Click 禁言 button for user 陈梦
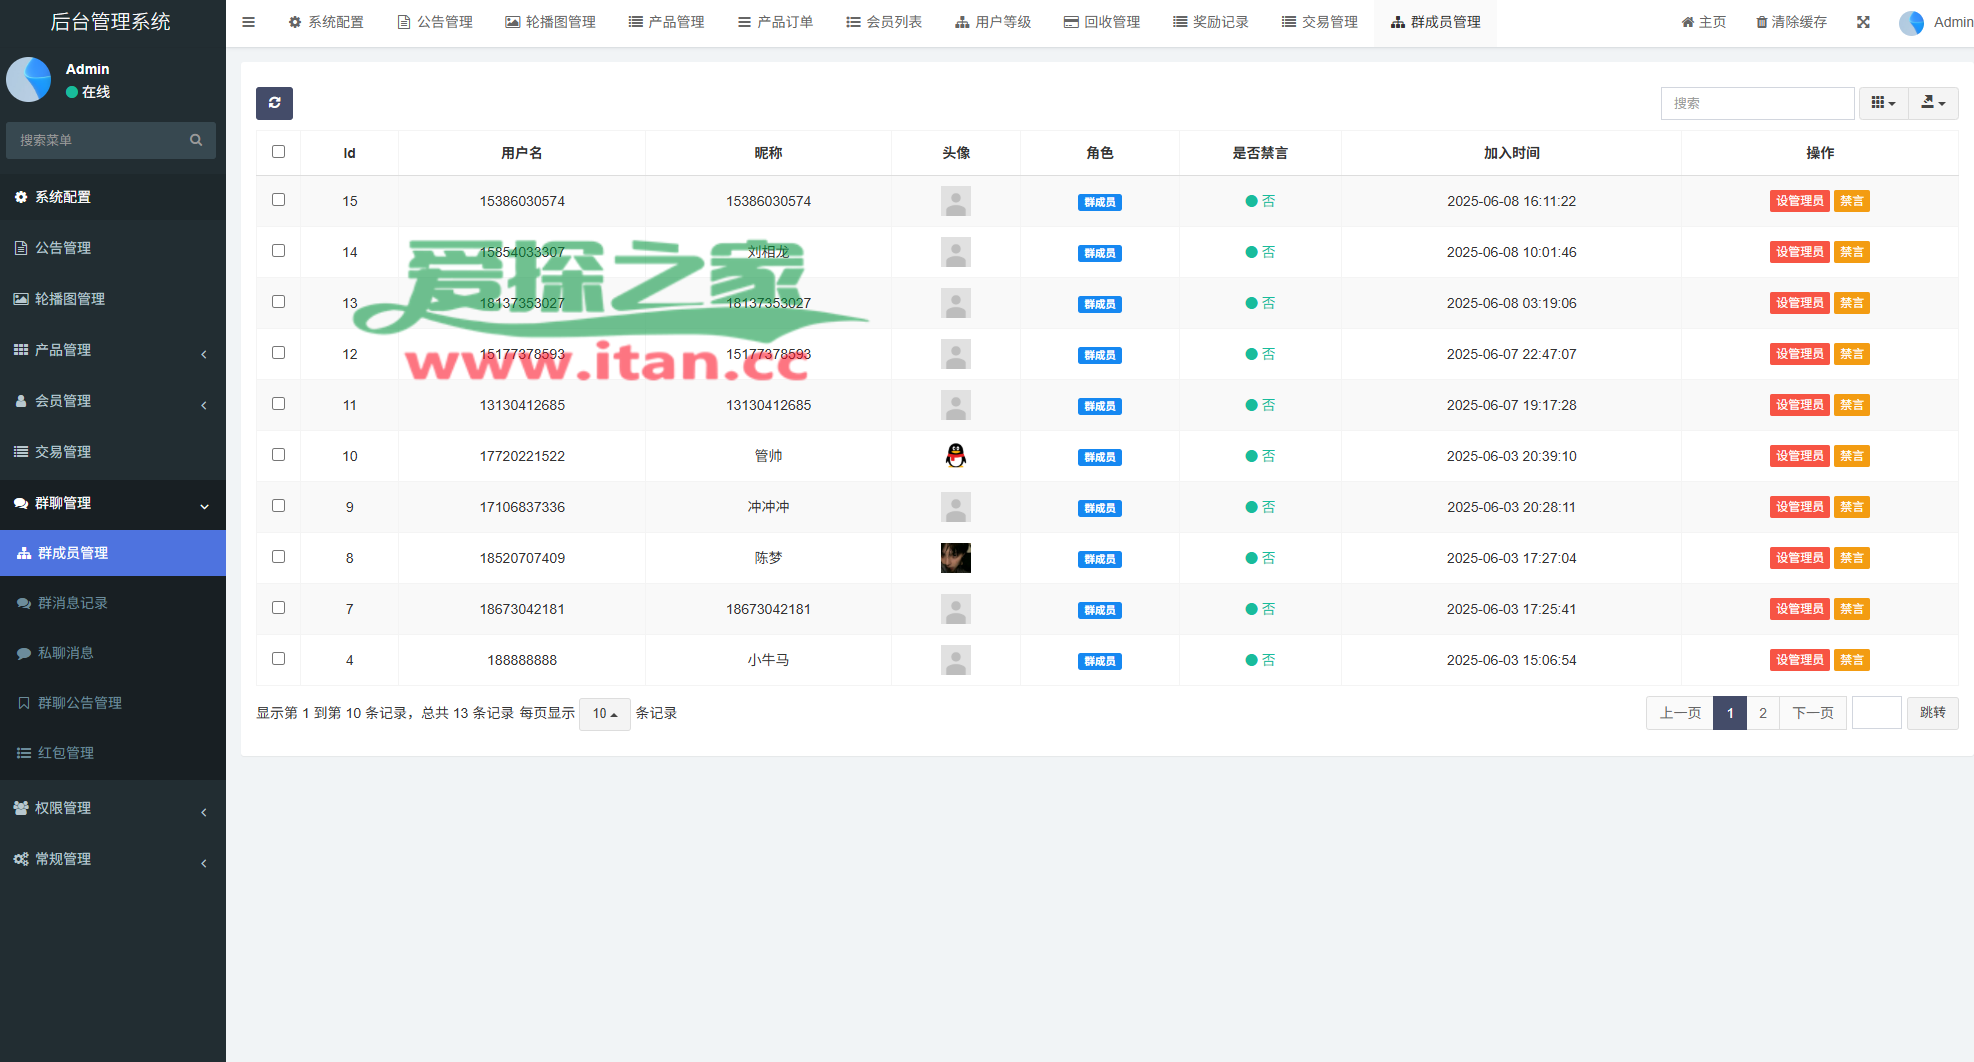Screen dimensions: 1974x1062 point(1851,558)
